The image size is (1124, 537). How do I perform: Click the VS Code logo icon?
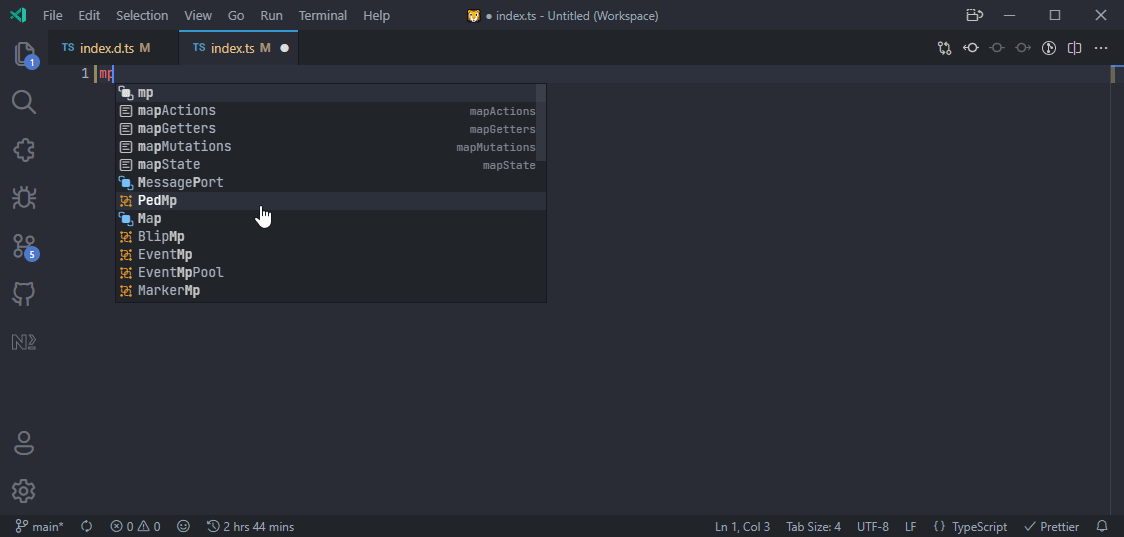[19, 15]
